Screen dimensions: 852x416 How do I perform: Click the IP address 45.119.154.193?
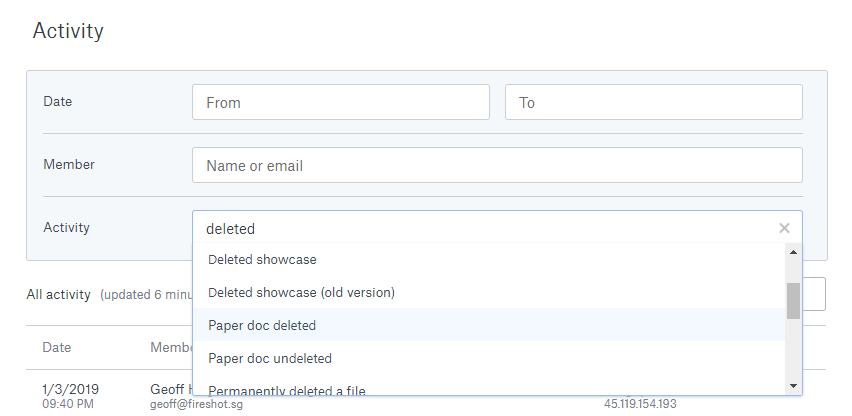click(x=641, y=404)
